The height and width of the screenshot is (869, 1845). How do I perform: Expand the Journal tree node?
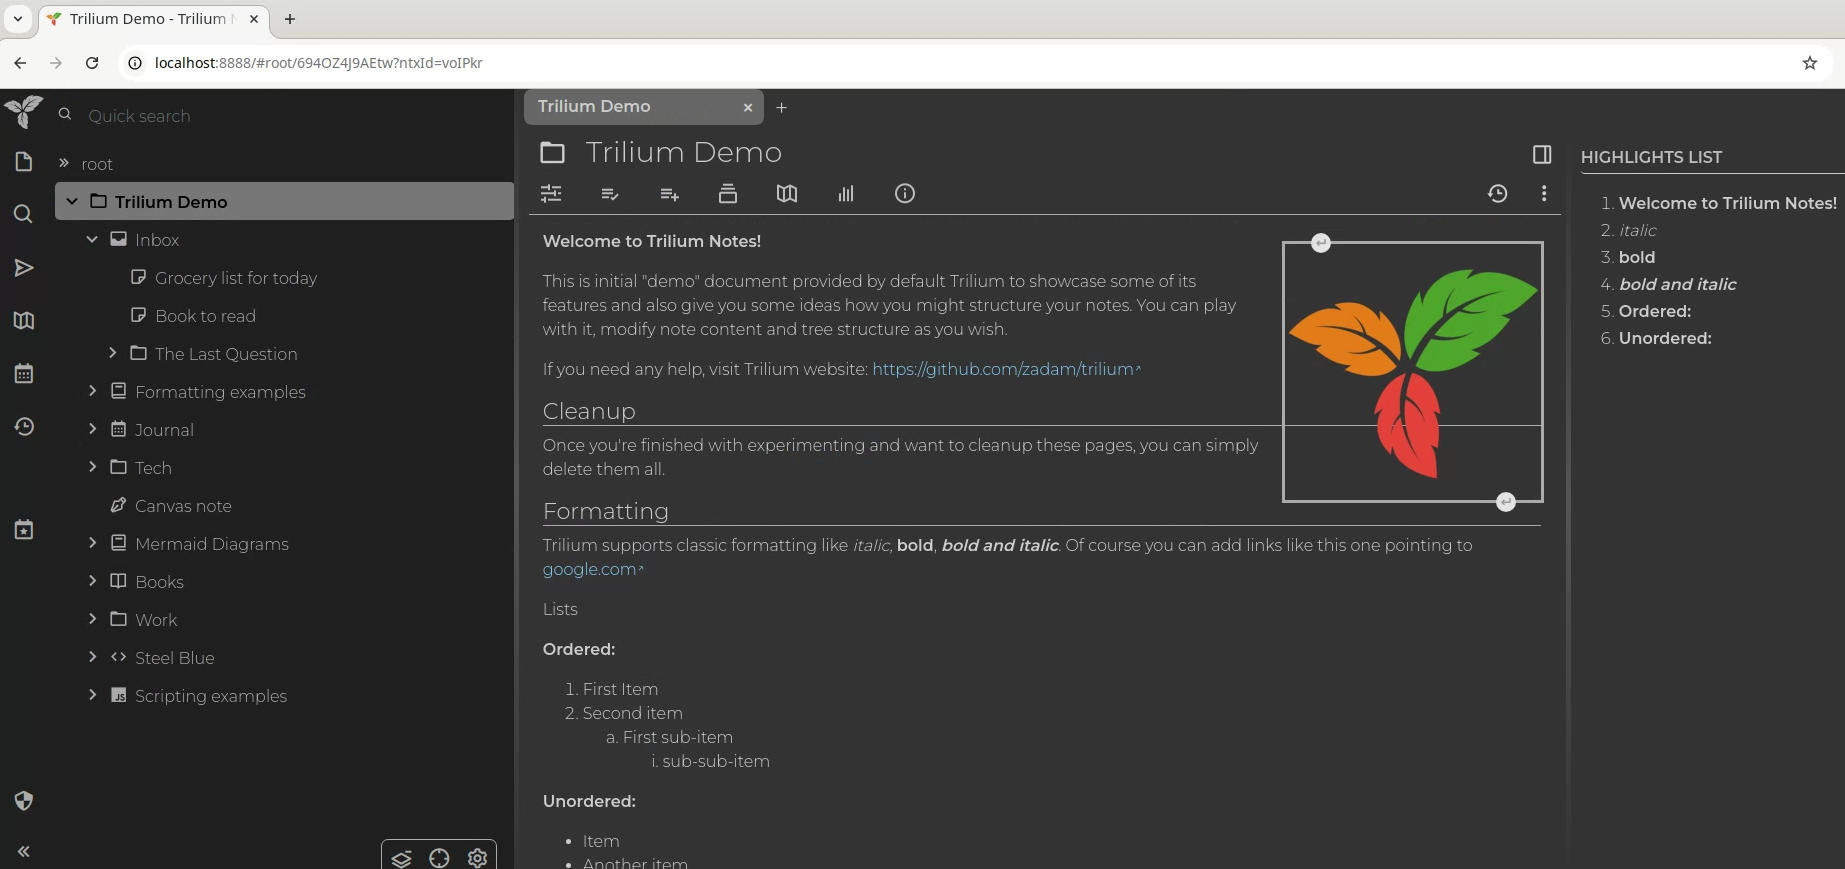[92, 429]
